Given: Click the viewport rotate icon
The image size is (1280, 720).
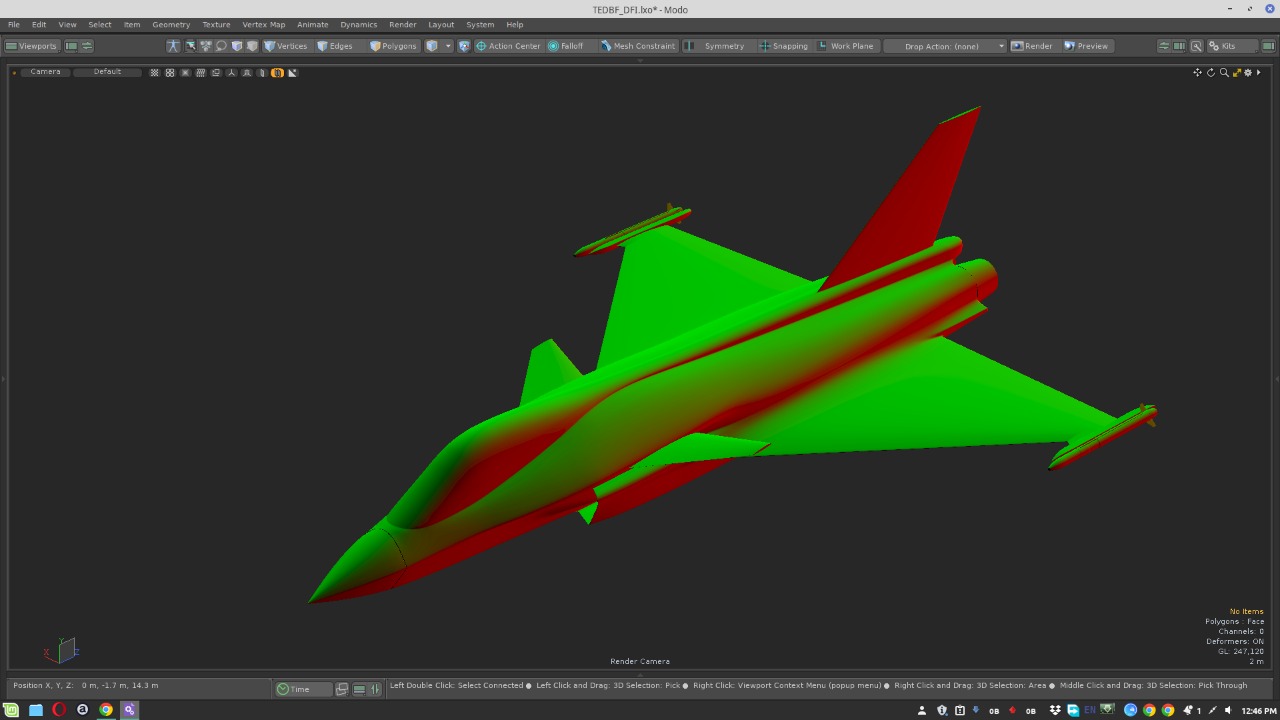Looking at the screenshot, I should pyautogui.click(x=1210, y=73).
